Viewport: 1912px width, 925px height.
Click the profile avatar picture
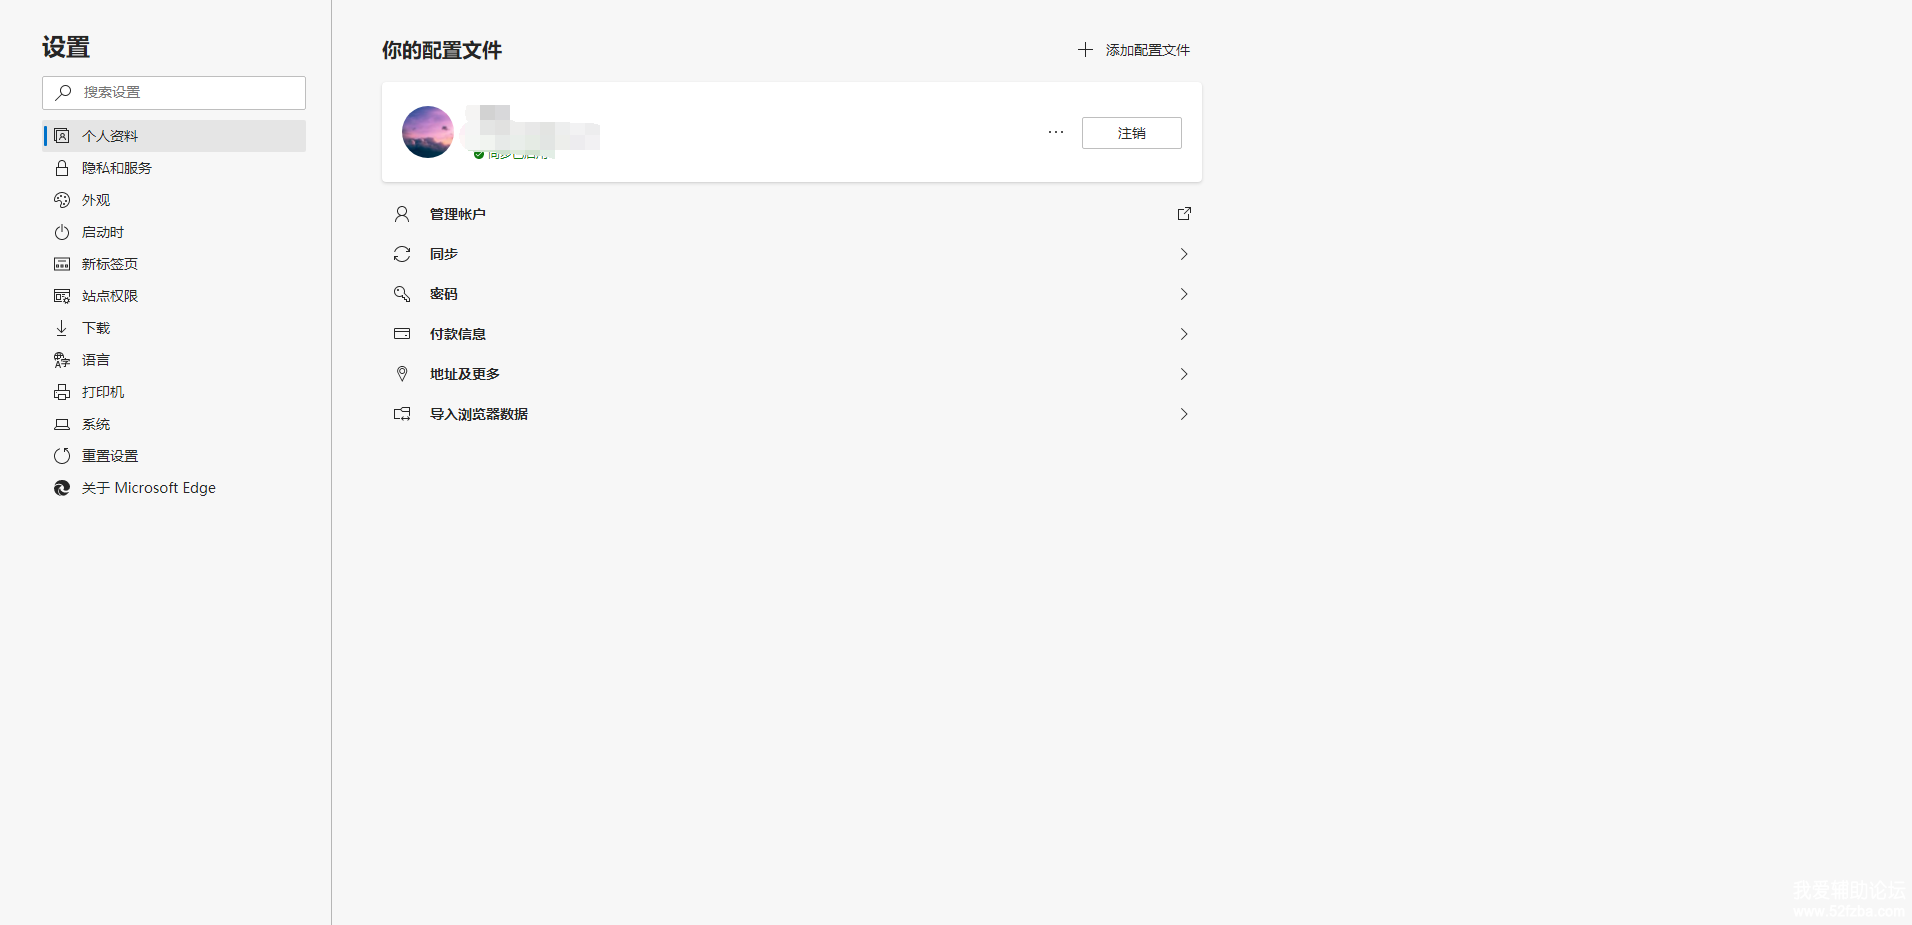(x=428, y=132)
